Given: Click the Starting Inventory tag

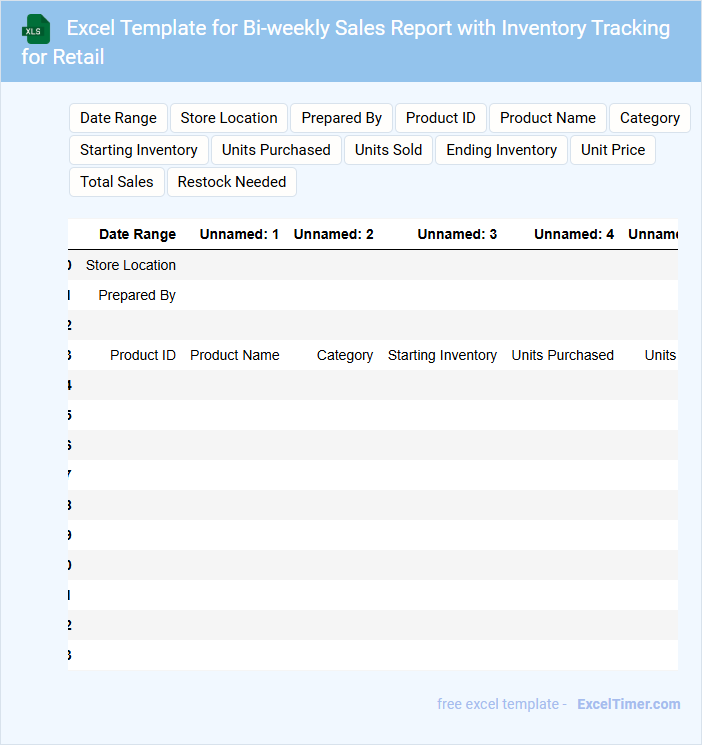Looking at the screenshot, I should (x=139, y=150).
